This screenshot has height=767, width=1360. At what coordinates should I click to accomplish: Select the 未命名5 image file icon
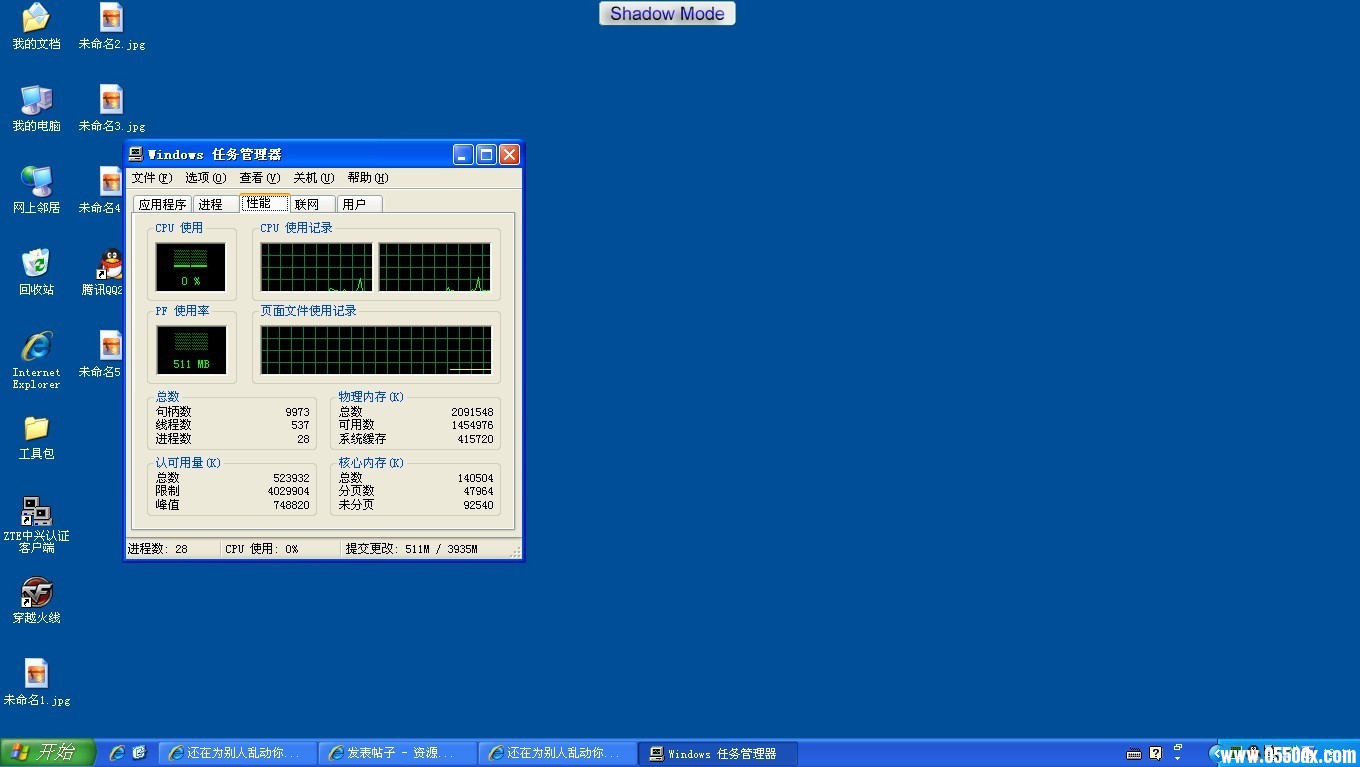[x=110, y=346]
